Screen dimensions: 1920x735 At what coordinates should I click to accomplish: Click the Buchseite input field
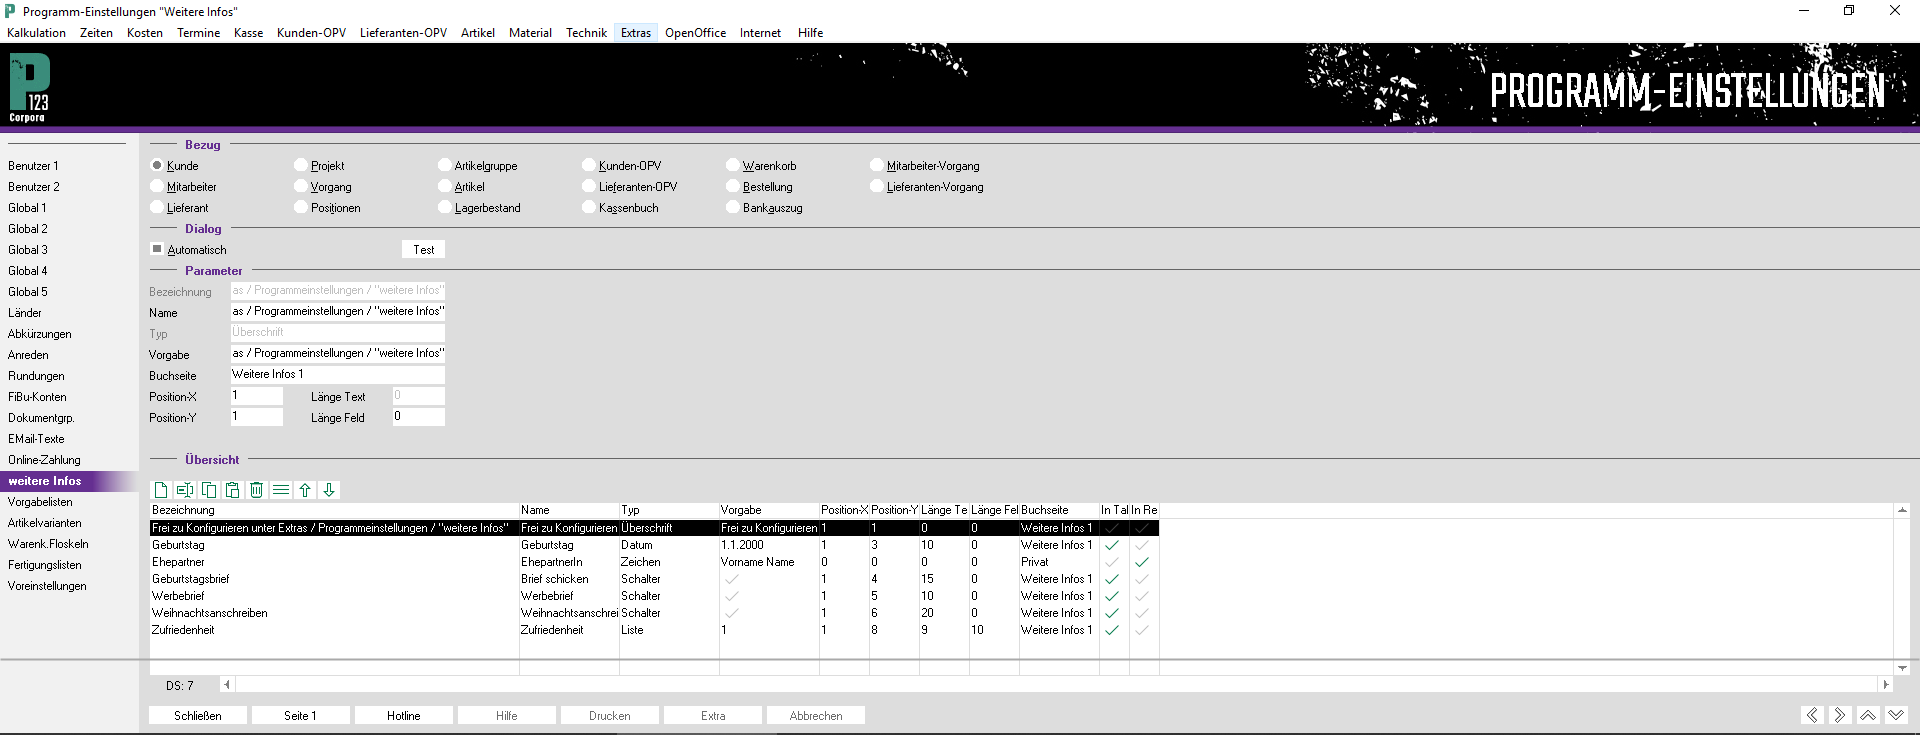[x=338, y=374]
